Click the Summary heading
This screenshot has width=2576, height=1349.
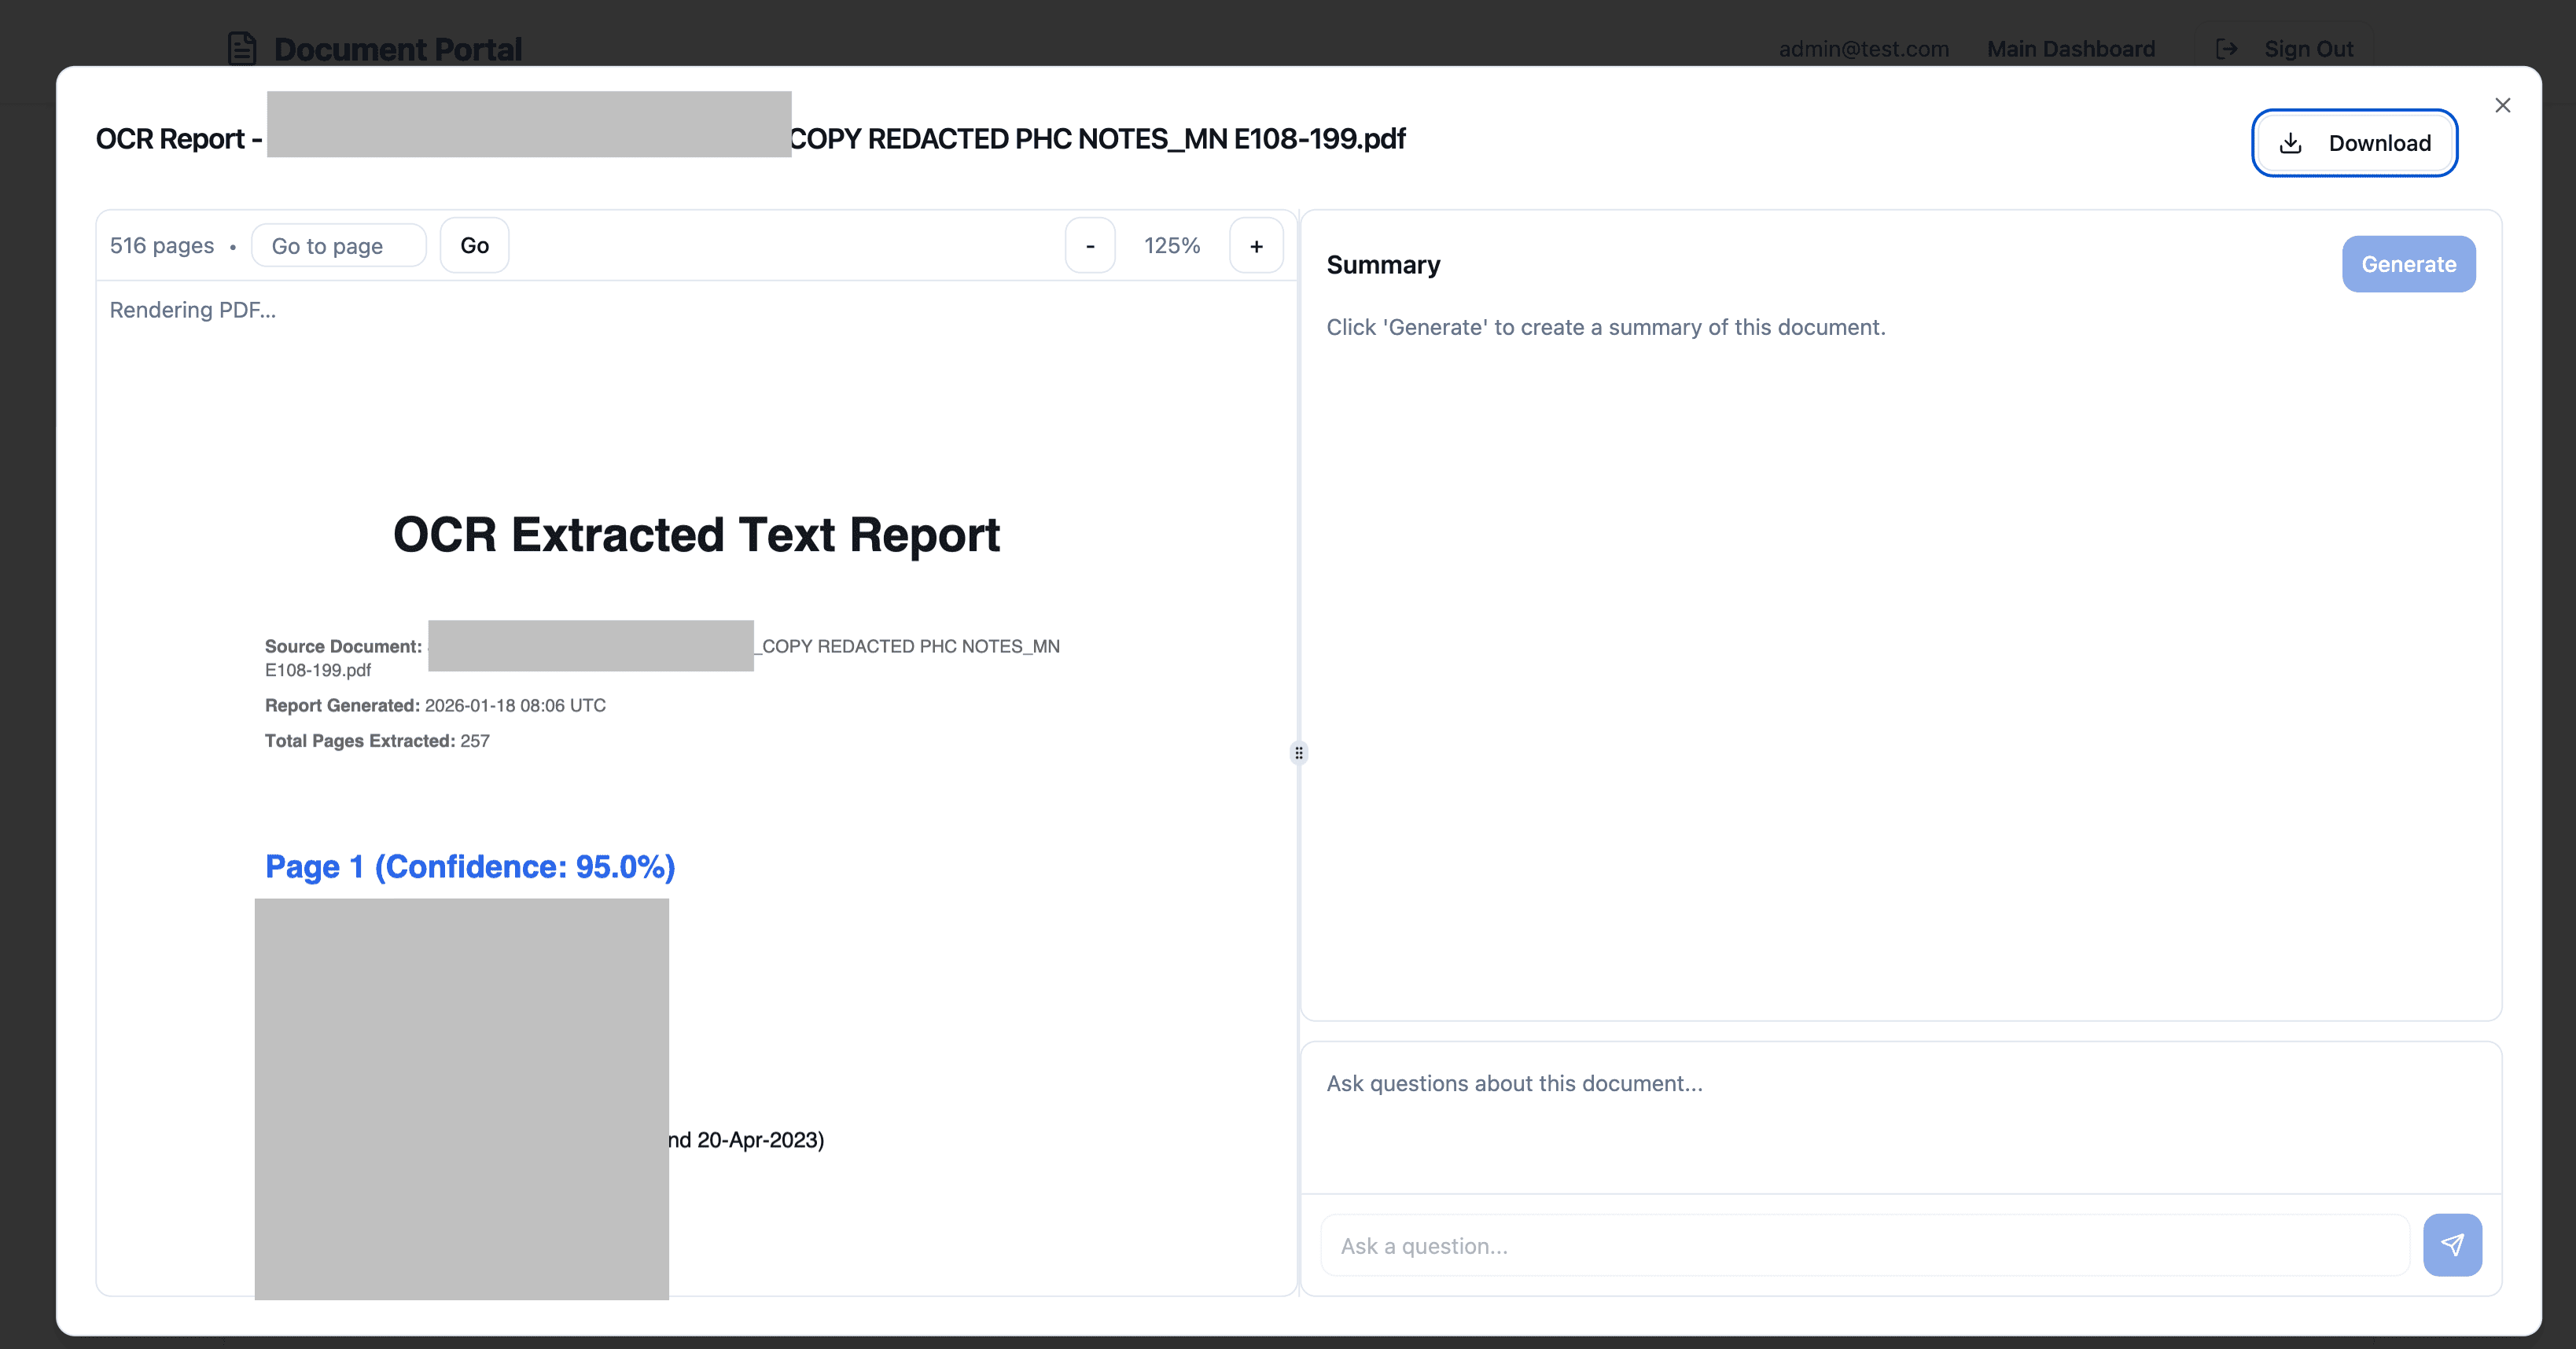(1383, 264)
